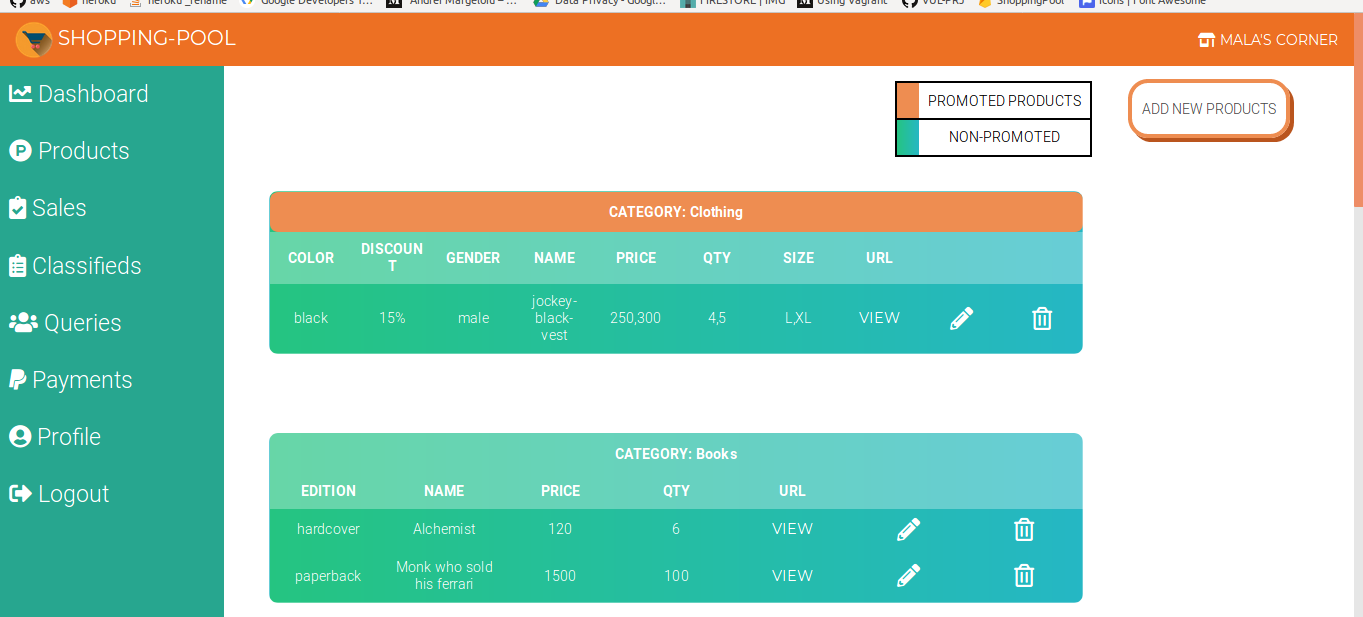
Task: Click the Dashboard chart icon in sidebar
Action: coord(20,93)
